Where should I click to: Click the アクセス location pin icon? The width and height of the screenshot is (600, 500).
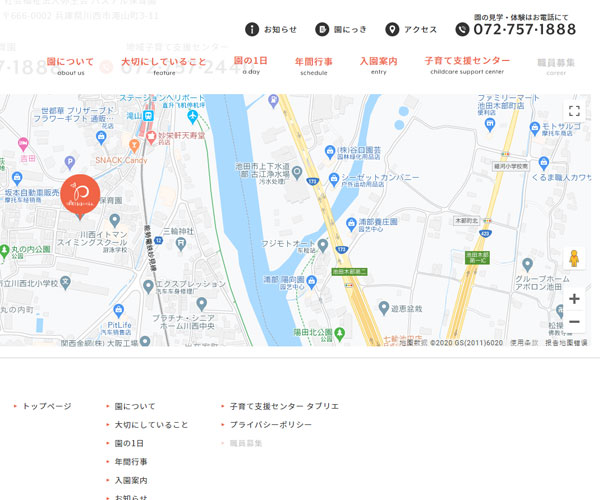(x=392, y=30)
